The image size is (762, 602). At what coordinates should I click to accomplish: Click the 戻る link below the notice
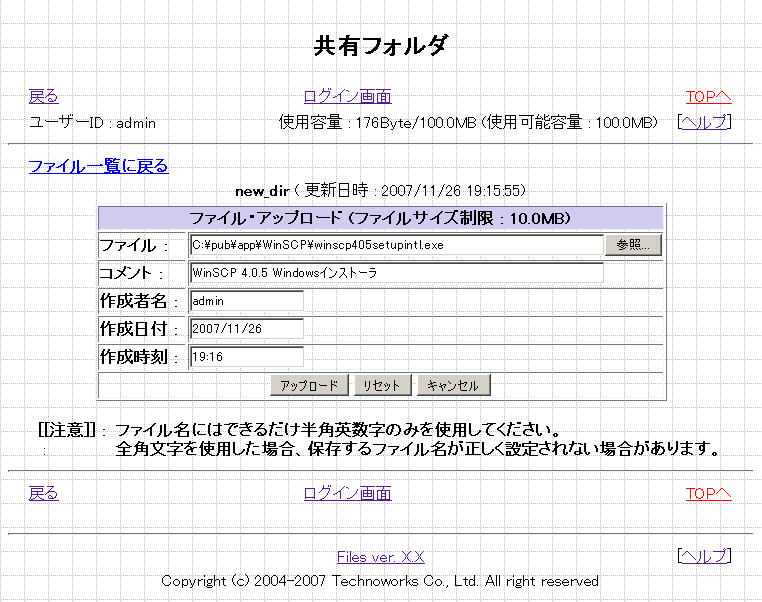(x=43, y=493)
